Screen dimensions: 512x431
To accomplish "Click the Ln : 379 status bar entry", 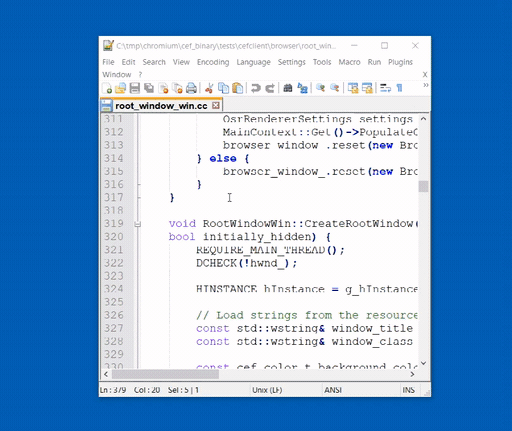I will tap(113, 390).
